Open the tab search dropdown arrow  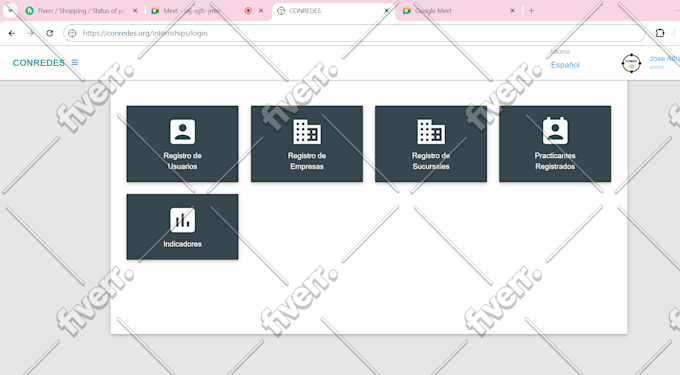pos(10,10)
